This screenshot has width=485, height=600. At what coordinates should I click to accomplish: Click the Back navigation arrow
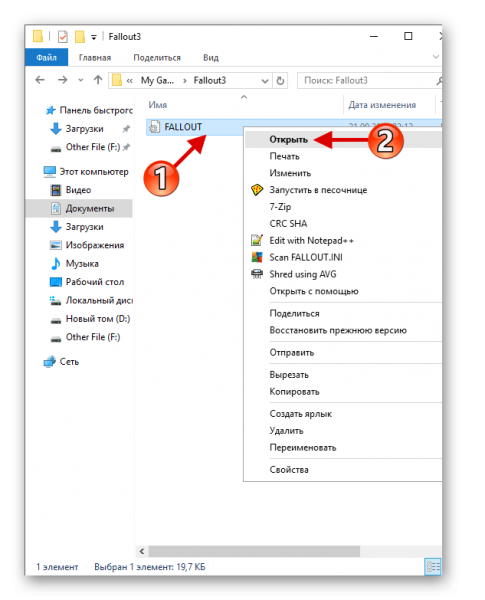click(x=40, y=80)
